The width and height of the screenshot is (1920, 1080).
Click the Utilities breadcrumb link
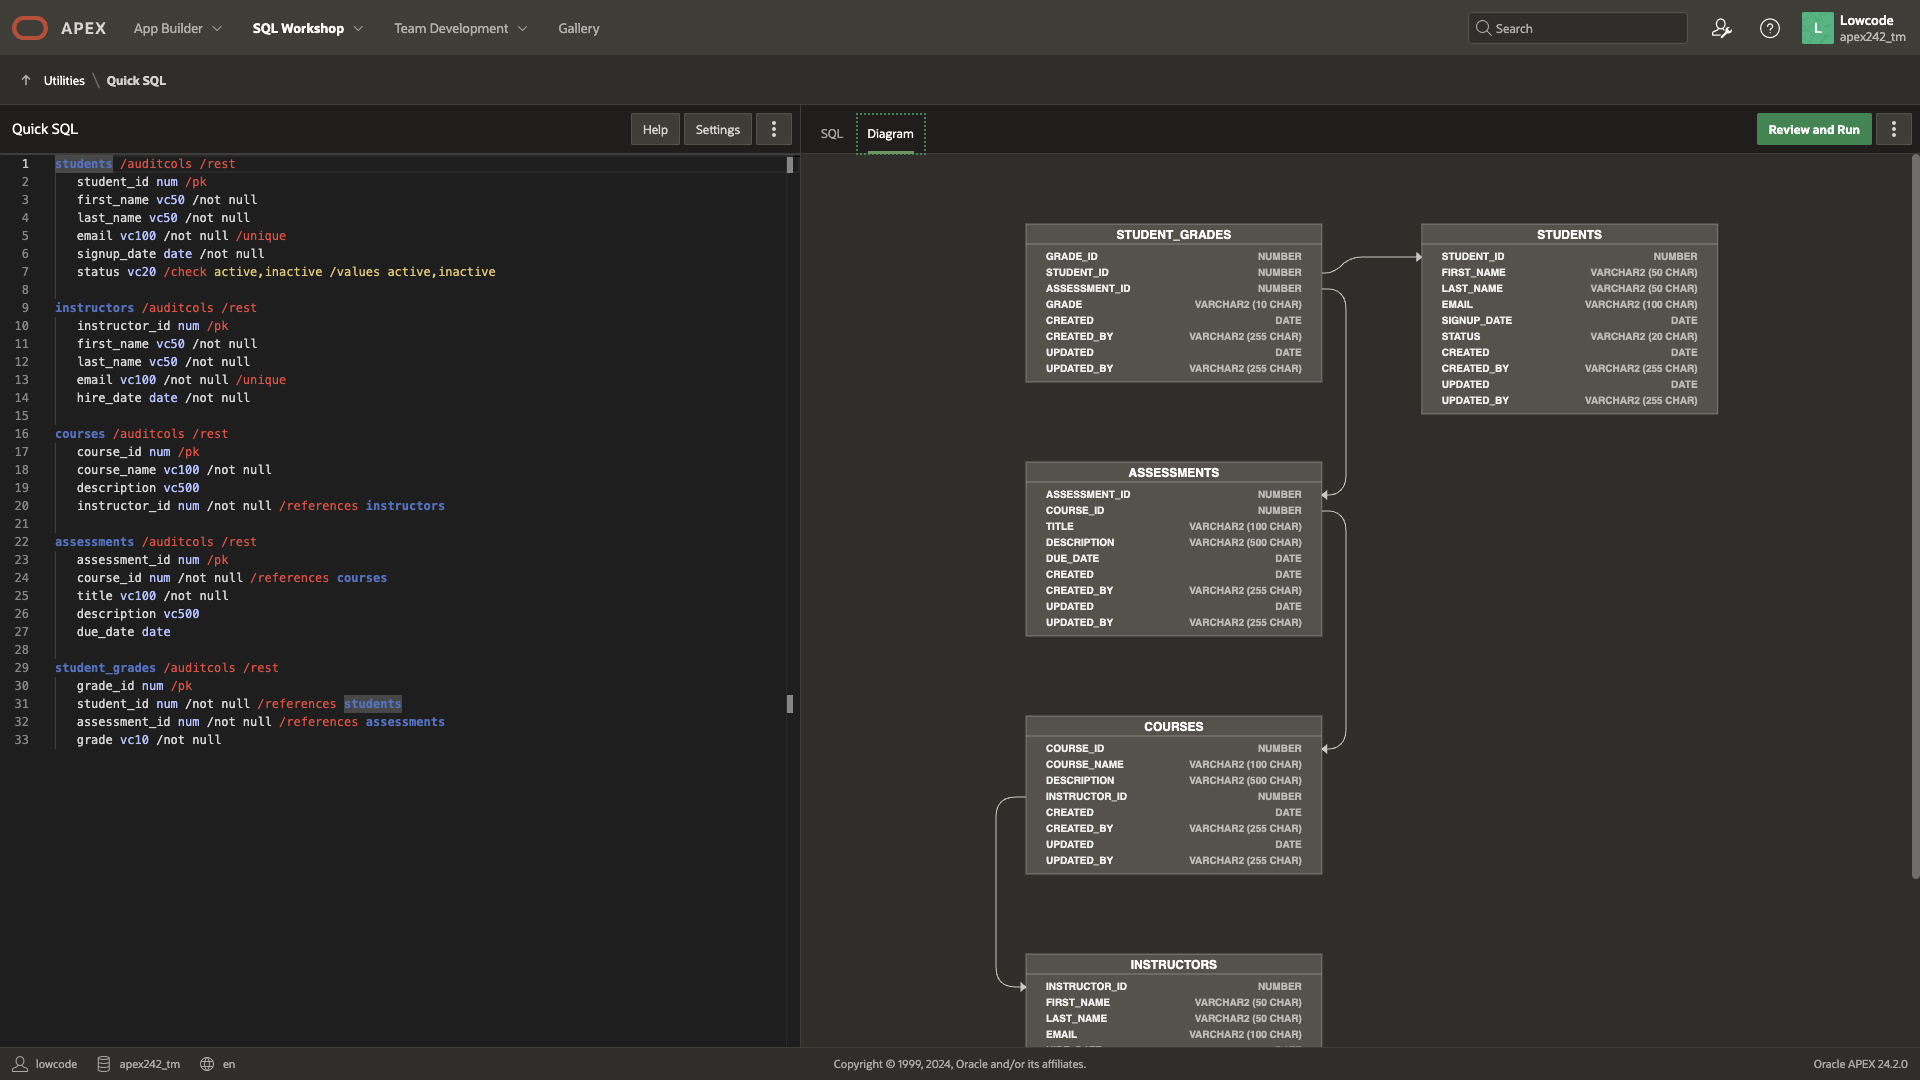coord(64,80)
